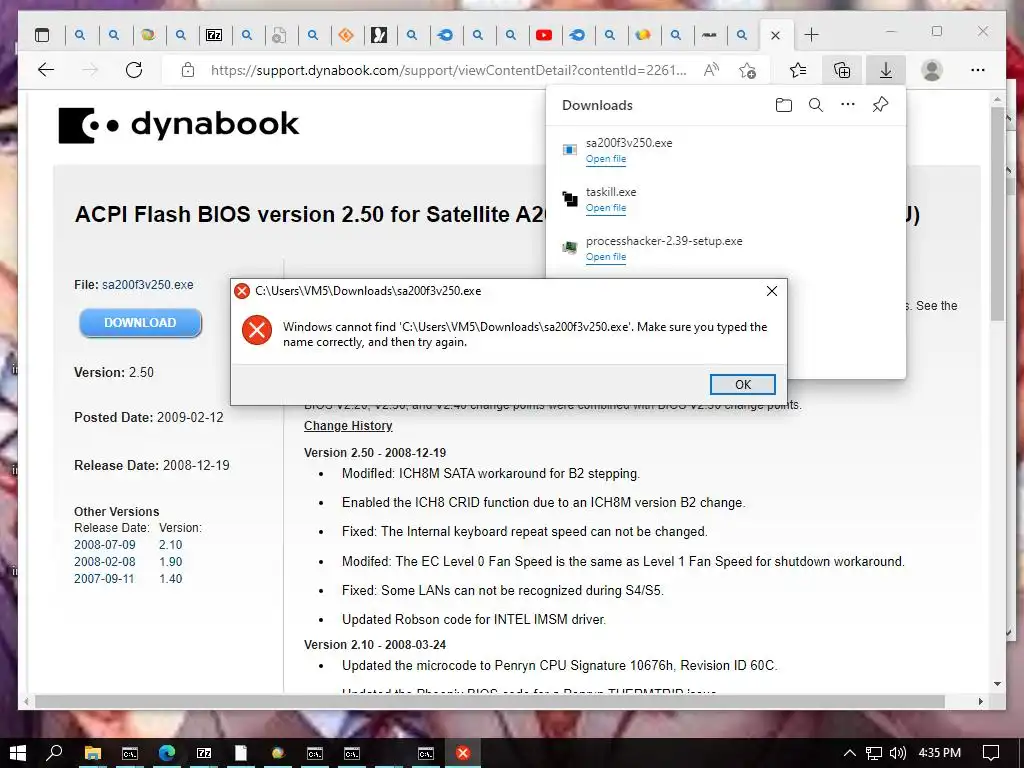Screen dimensions: 1024x768
Task: Close the current browser tab
Action: [x=775, y=35]
